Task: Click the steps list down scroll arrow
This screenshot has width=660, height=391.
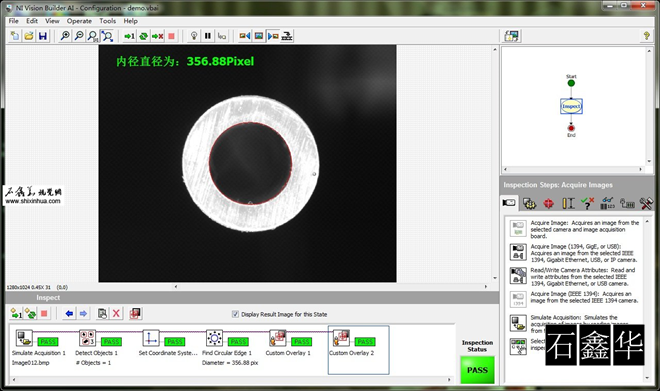Action: pos(647,378)
